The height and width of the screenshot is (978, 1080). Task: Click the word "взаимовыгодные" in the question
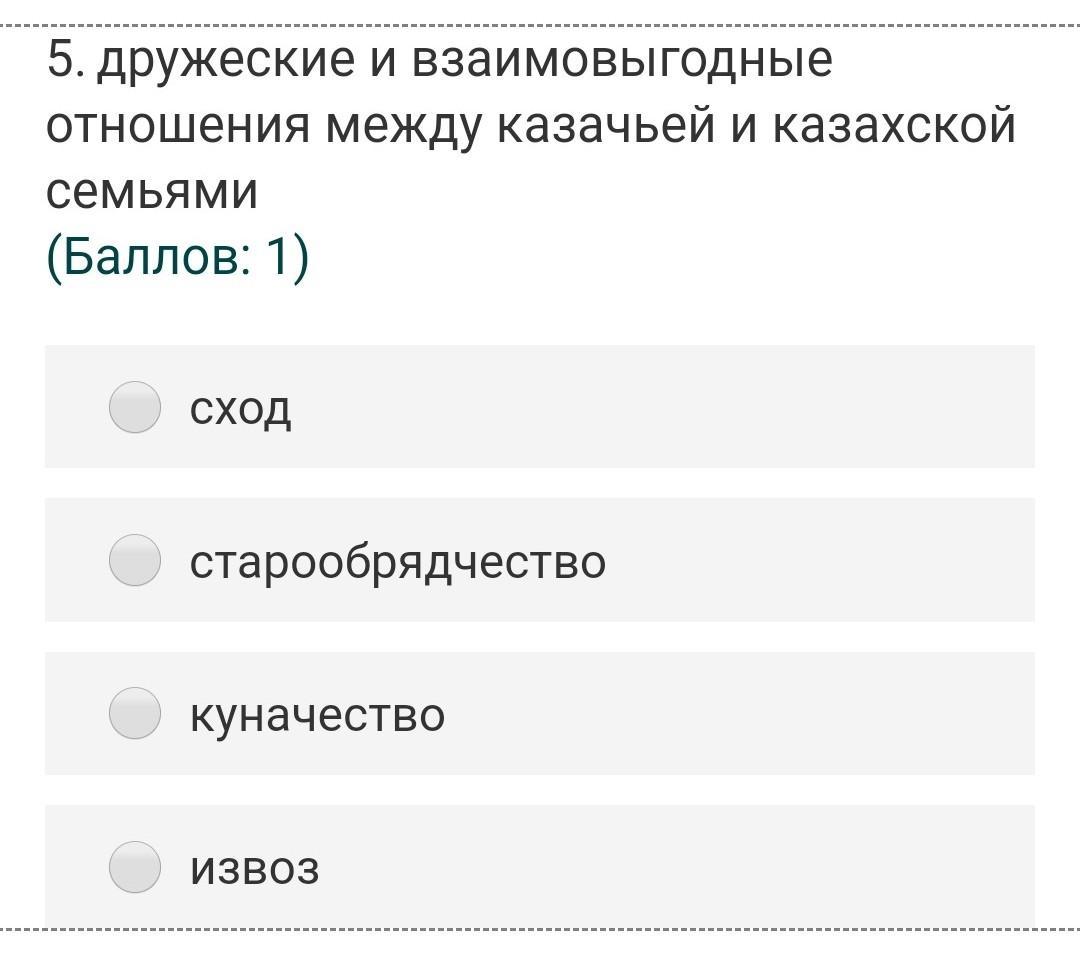point(621,62)
